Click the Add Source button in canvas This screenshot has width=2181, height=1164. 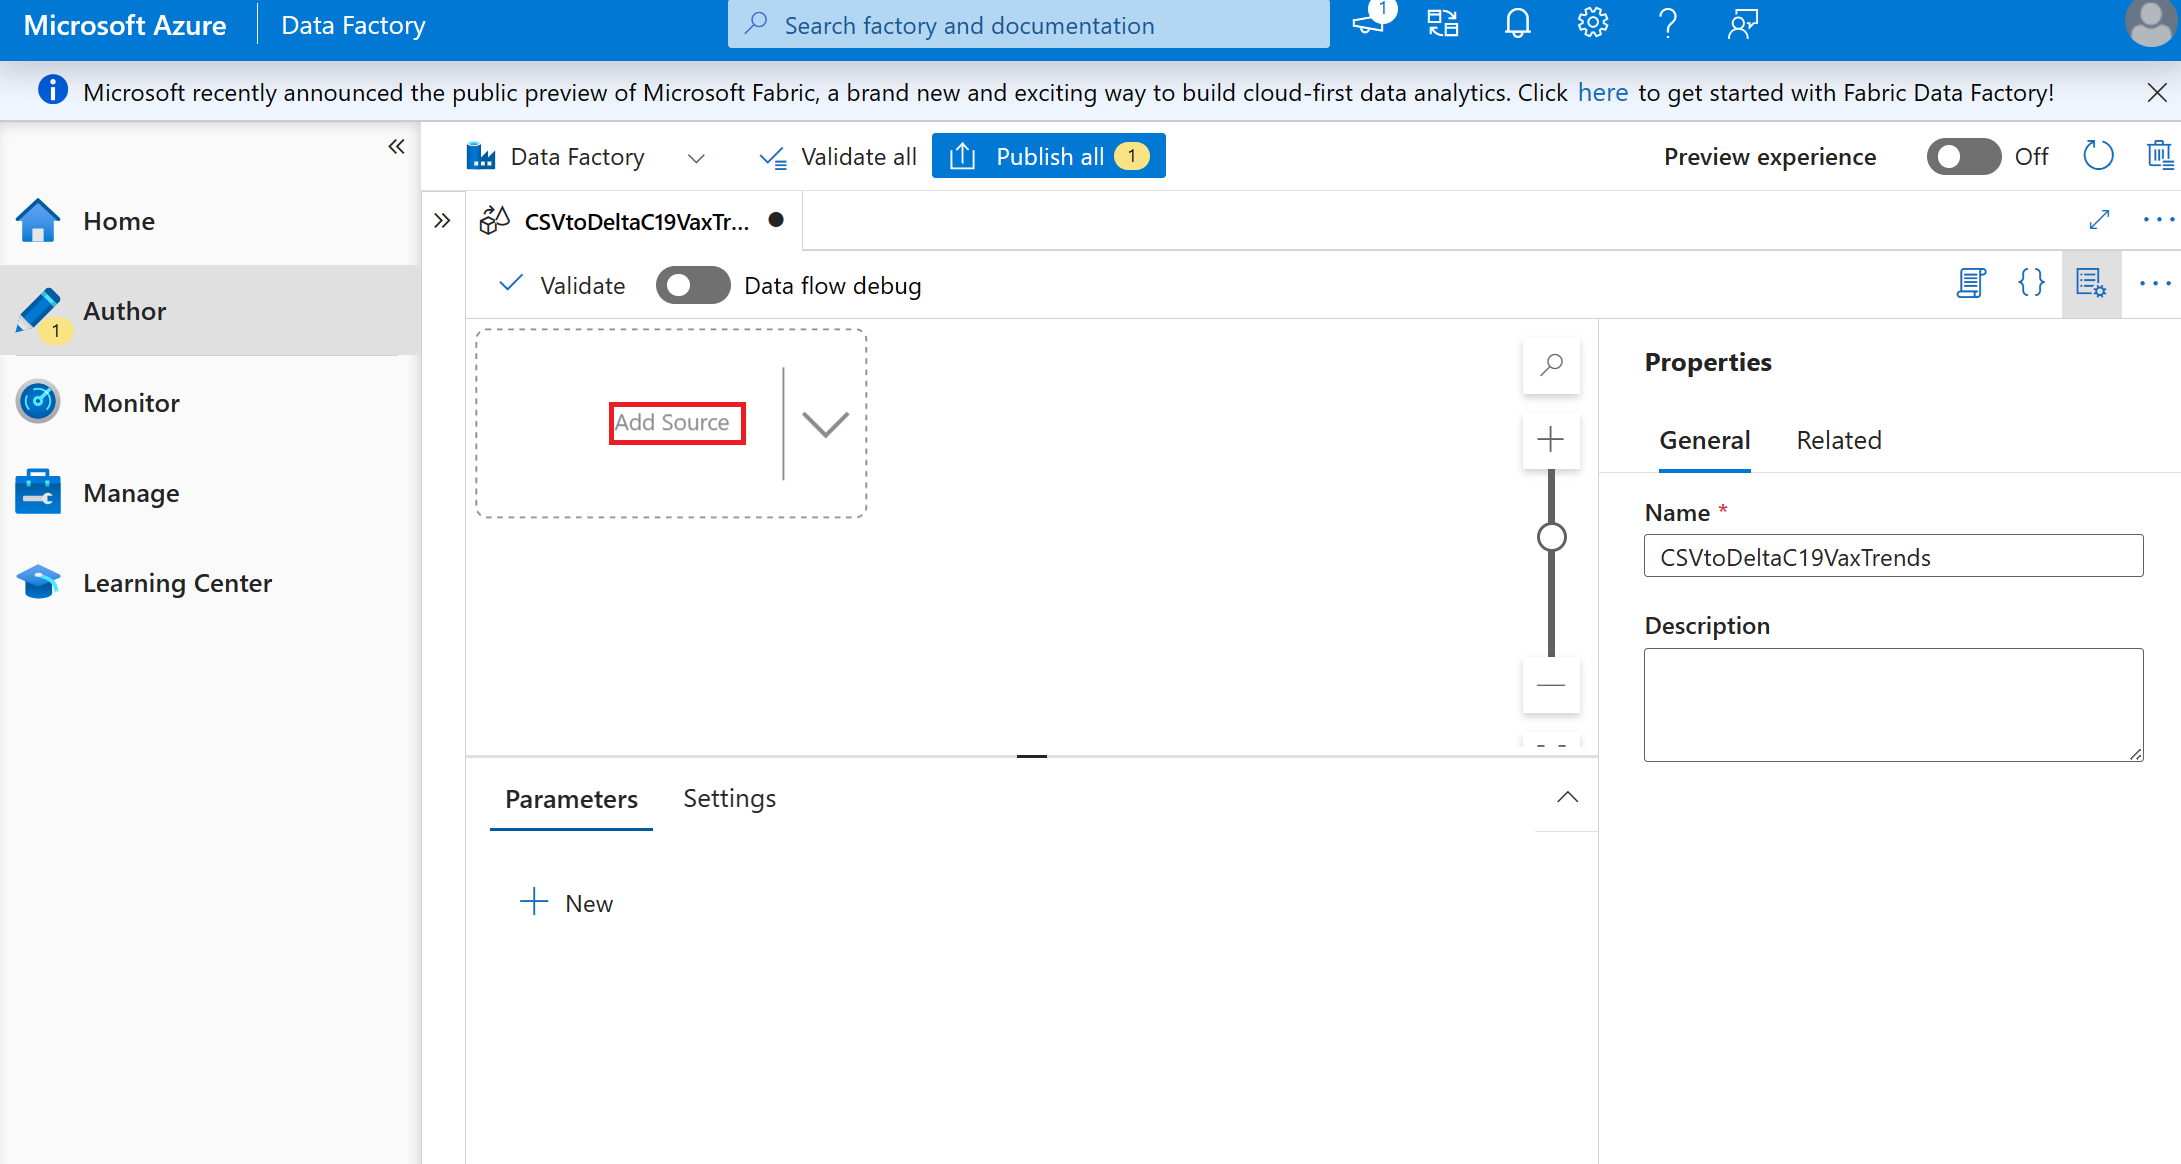pyautogui.click(x=671, y=421)
